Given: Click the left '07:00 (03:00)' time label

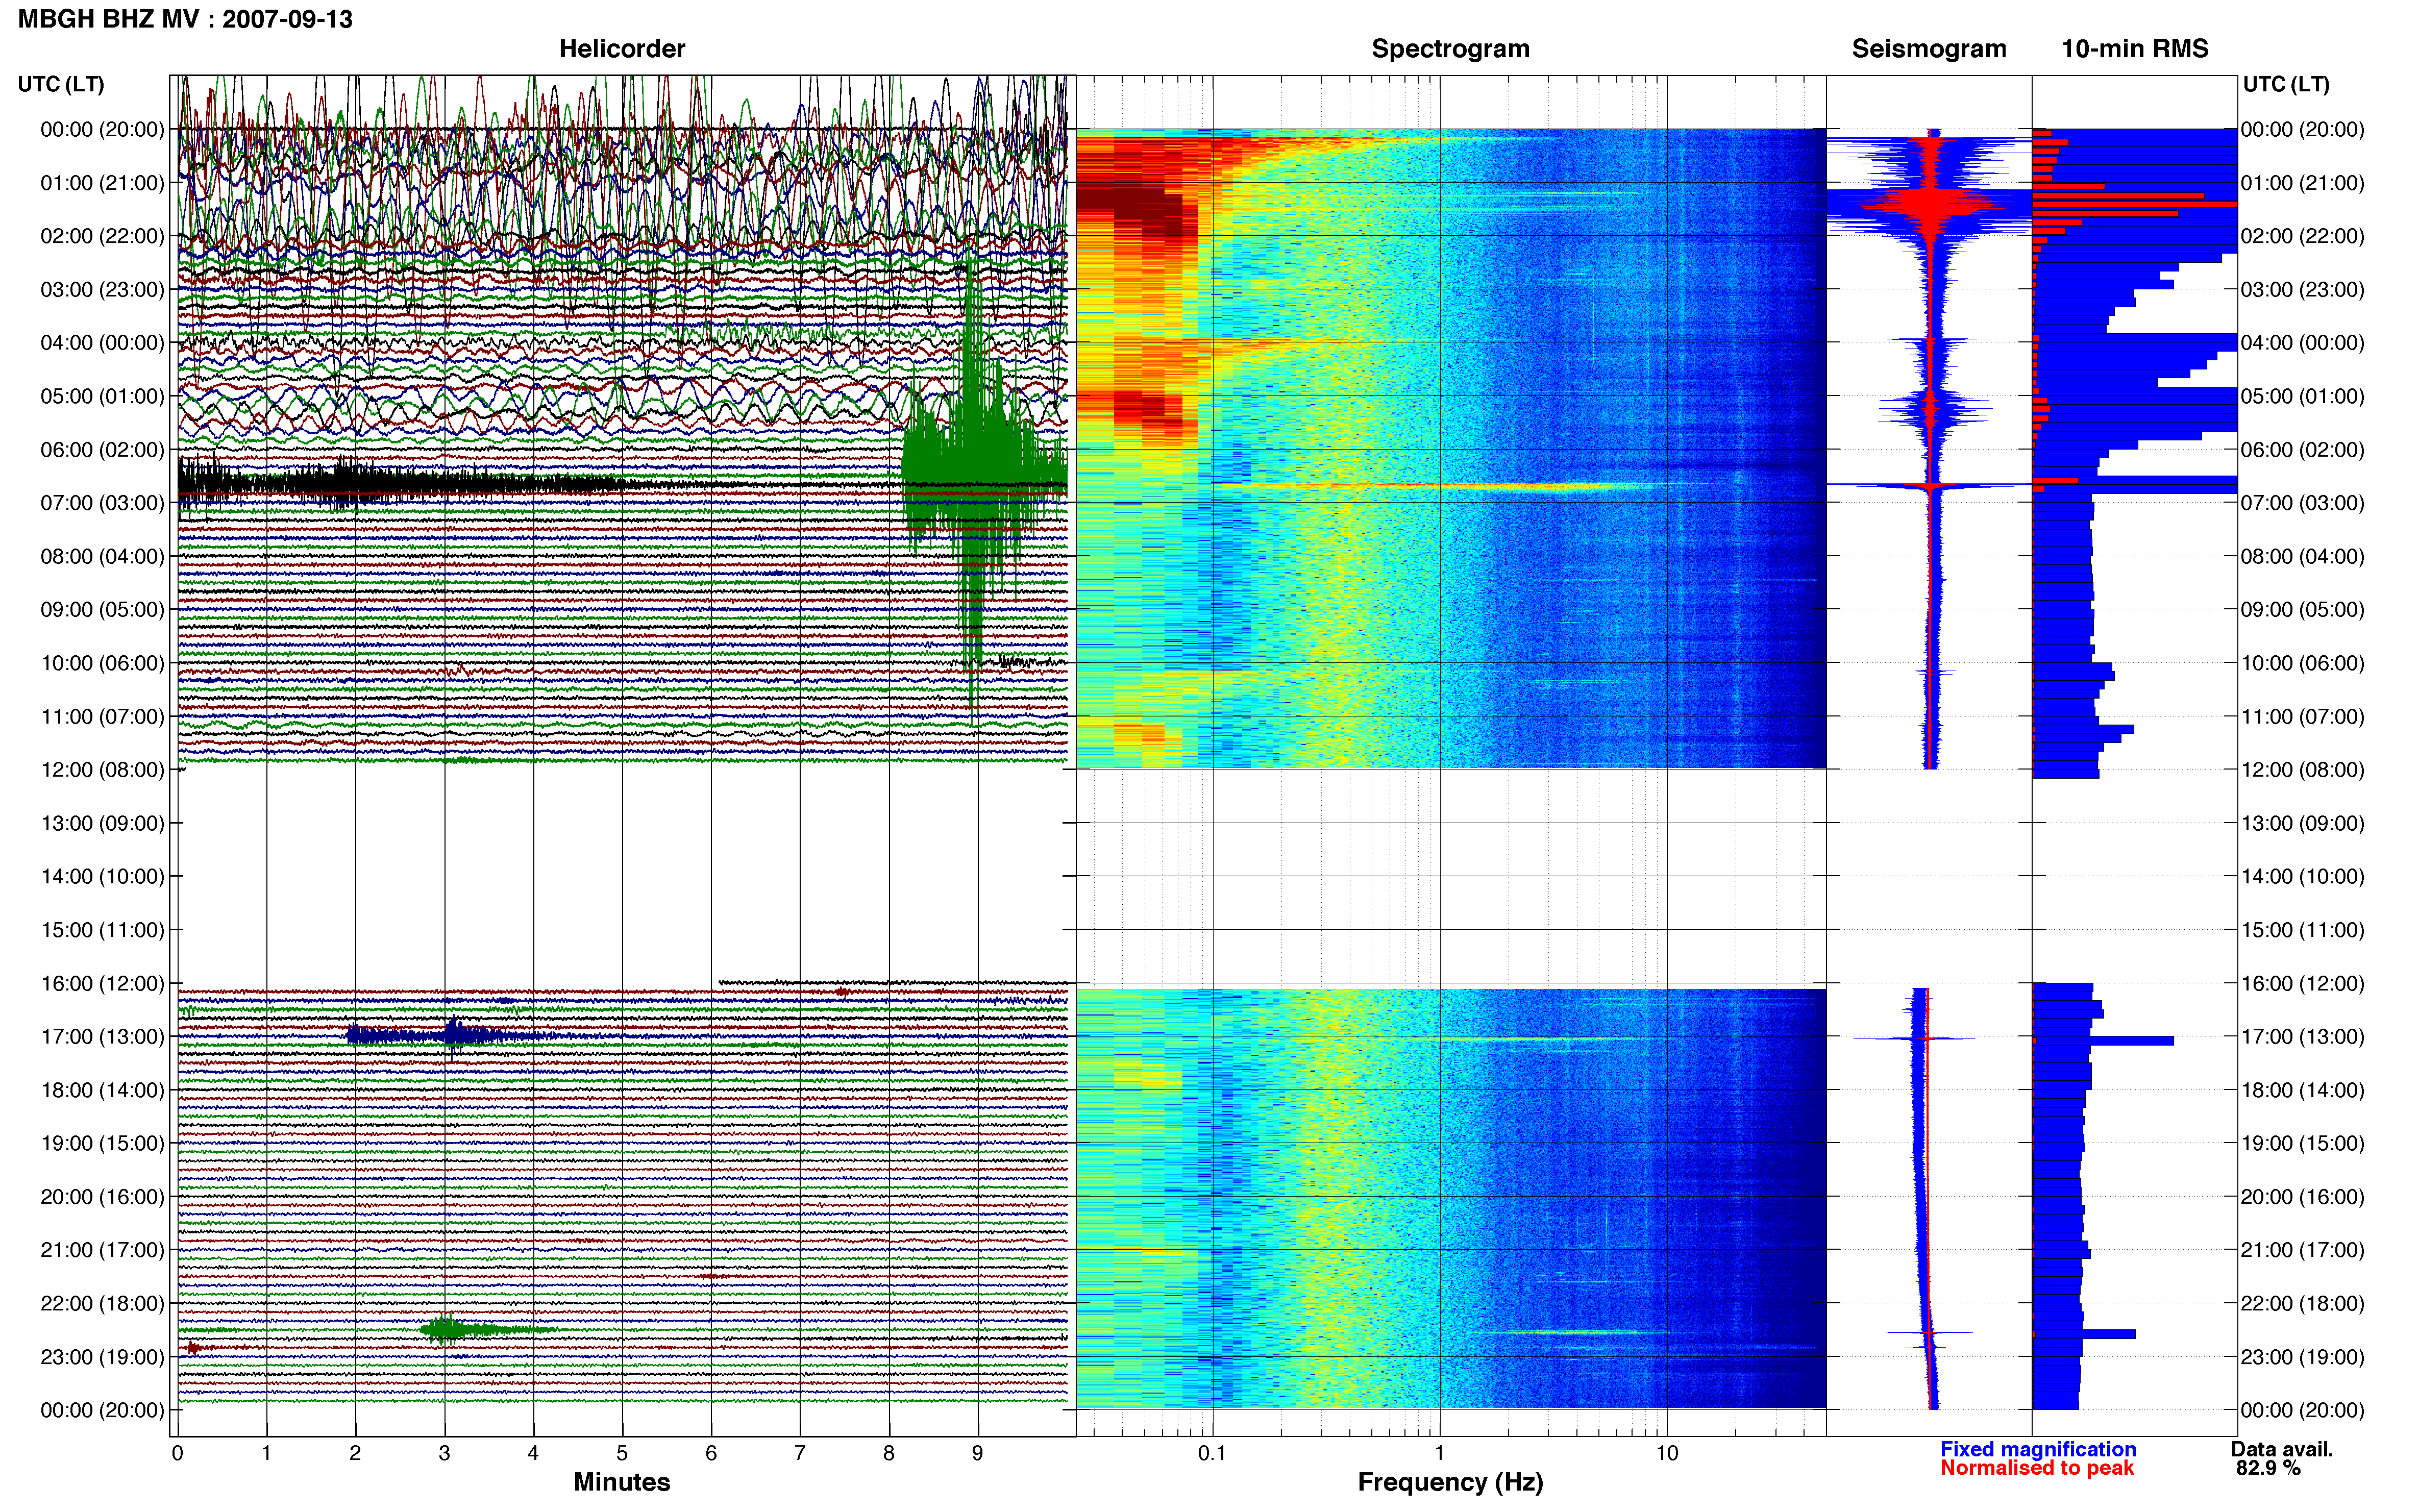Looking at the screenshot, I should pyautogui.click(x=102, y=503).
